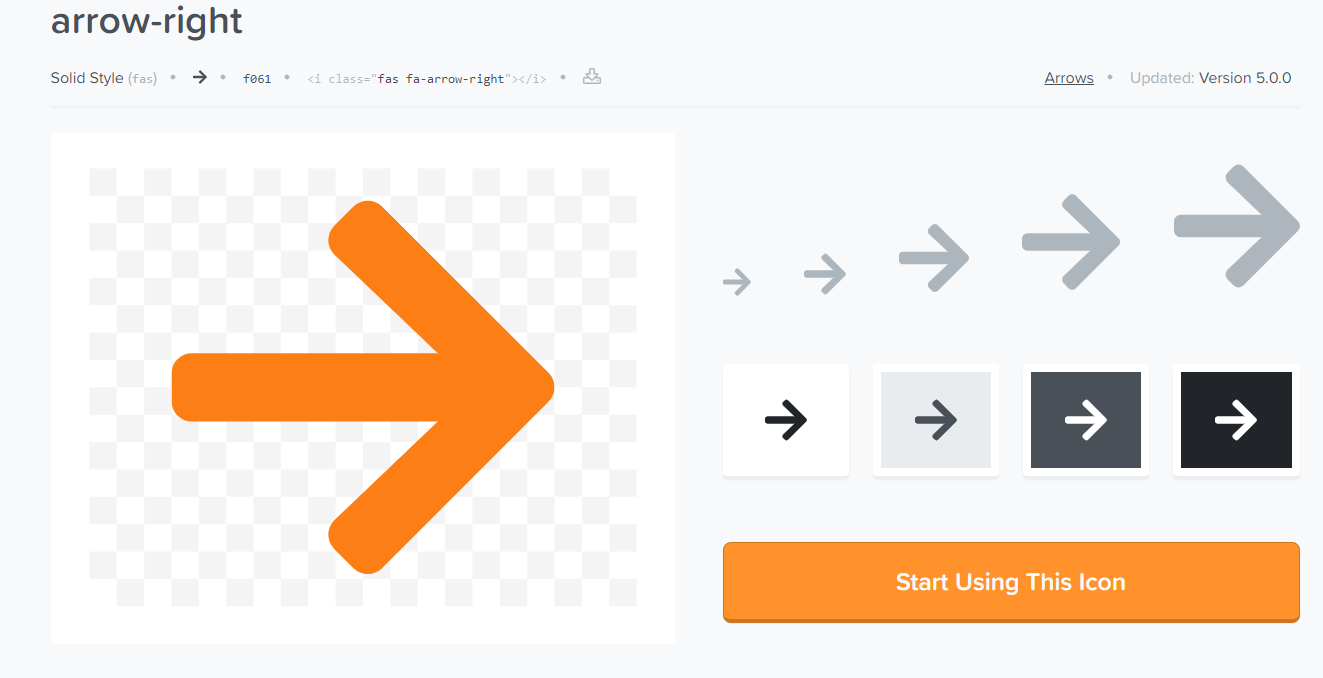Screen dimensions: 1323x678
Task: Click the Start Using This Icon button
Action: pyautogui.click(x=1011, y=582)
